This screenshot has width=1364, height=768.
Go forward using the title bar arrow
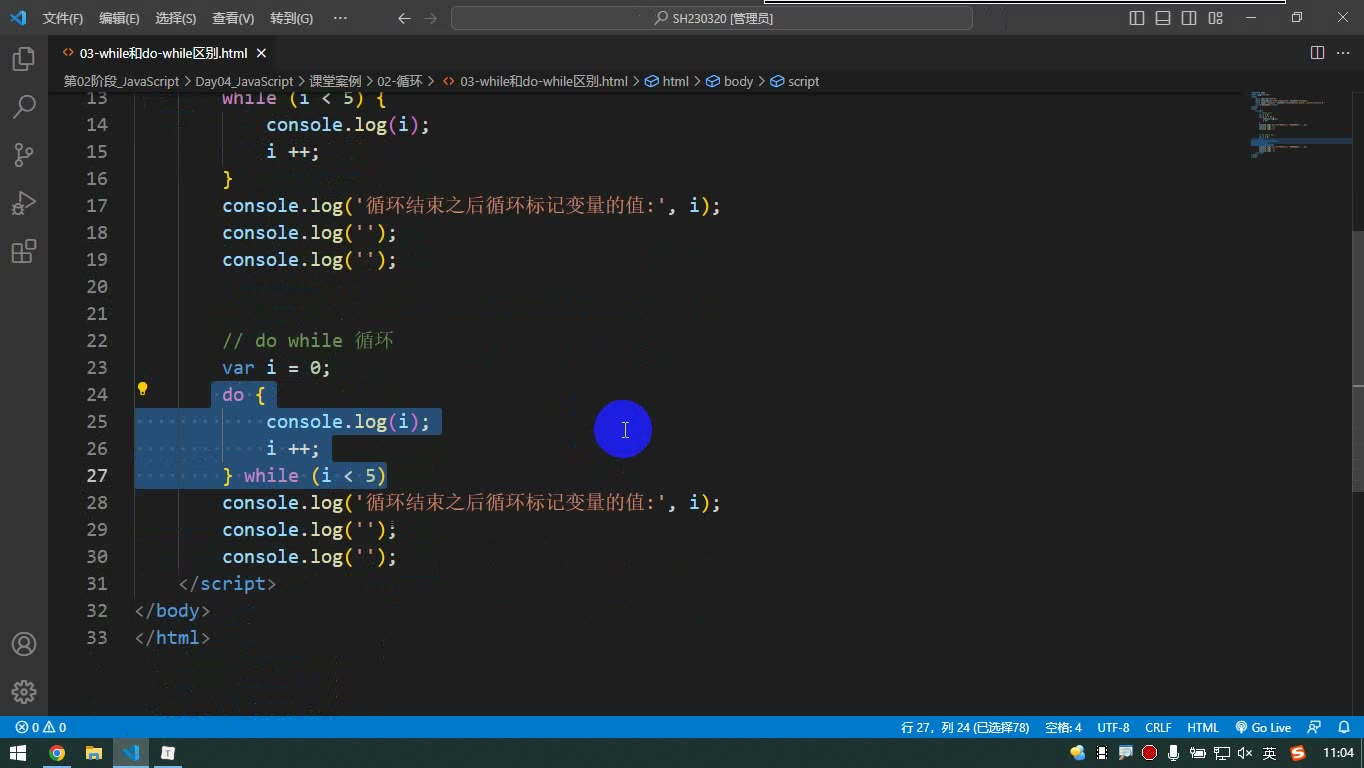(431, 18)
